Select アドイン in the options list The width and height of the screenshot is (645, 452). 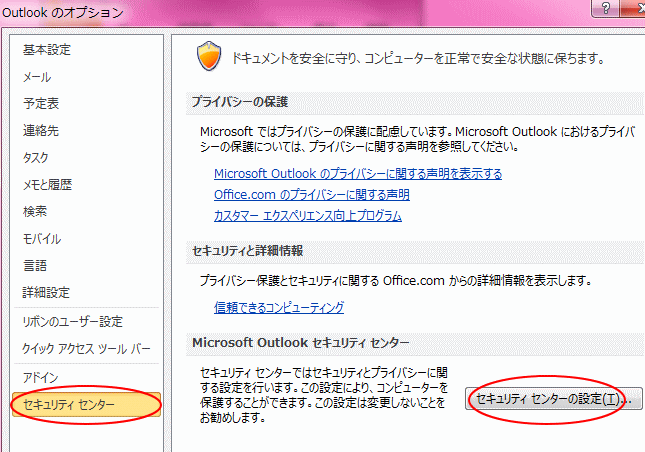40,377
